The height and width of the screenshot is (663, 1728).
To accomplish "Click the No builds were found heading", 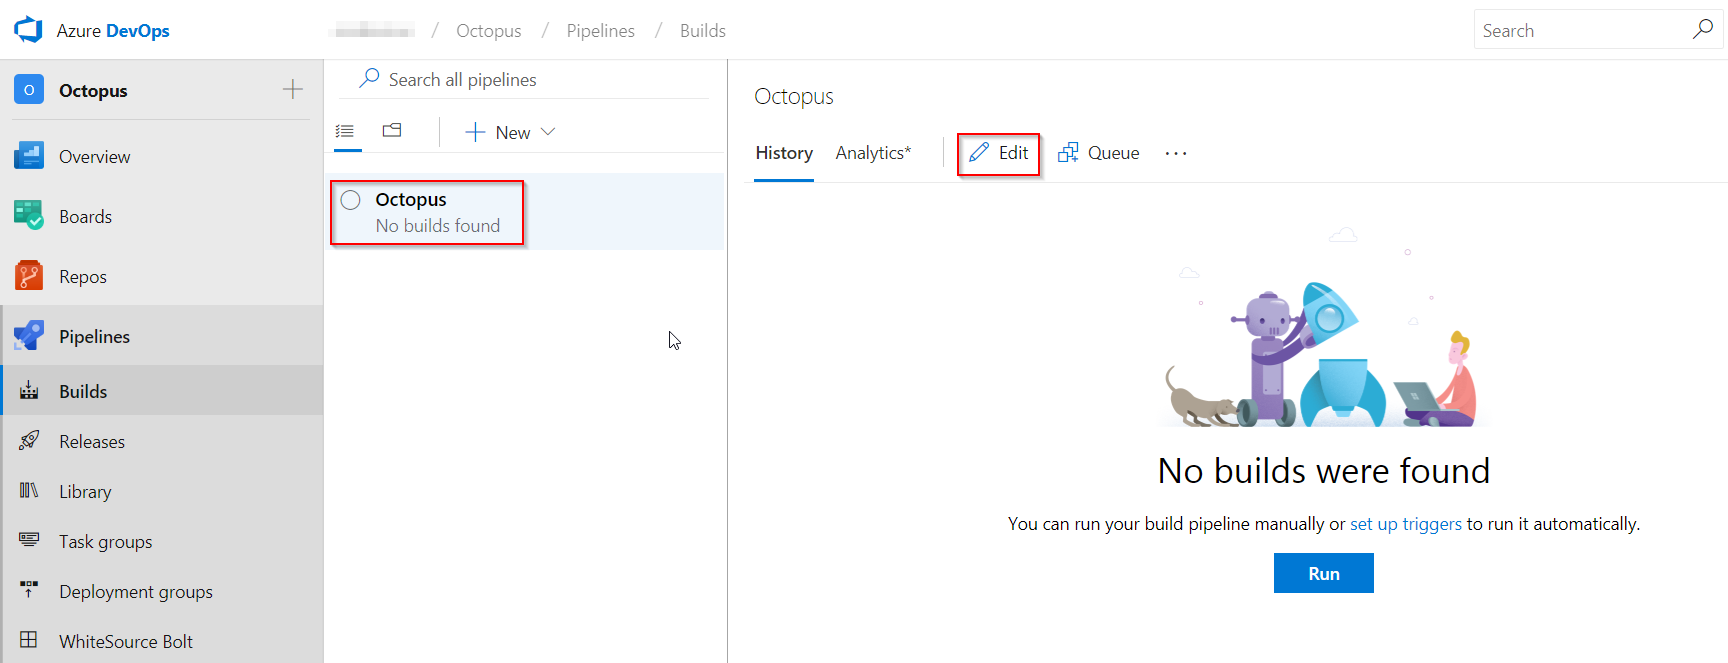I will pyautogui.click(x=1324, y=471).
